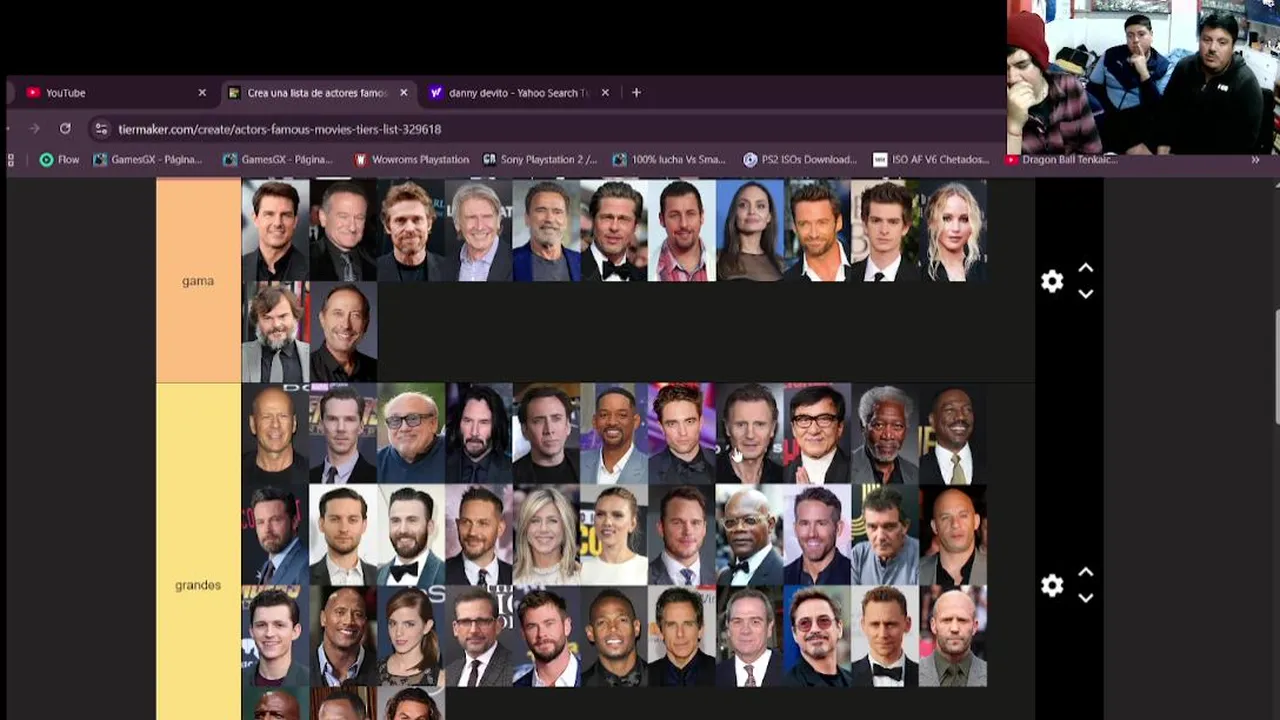The width and height of the screenshot is (1280, 720).
Task: Open the PS2 ISOs Download bookmark
Action: (x=800, y=159)
